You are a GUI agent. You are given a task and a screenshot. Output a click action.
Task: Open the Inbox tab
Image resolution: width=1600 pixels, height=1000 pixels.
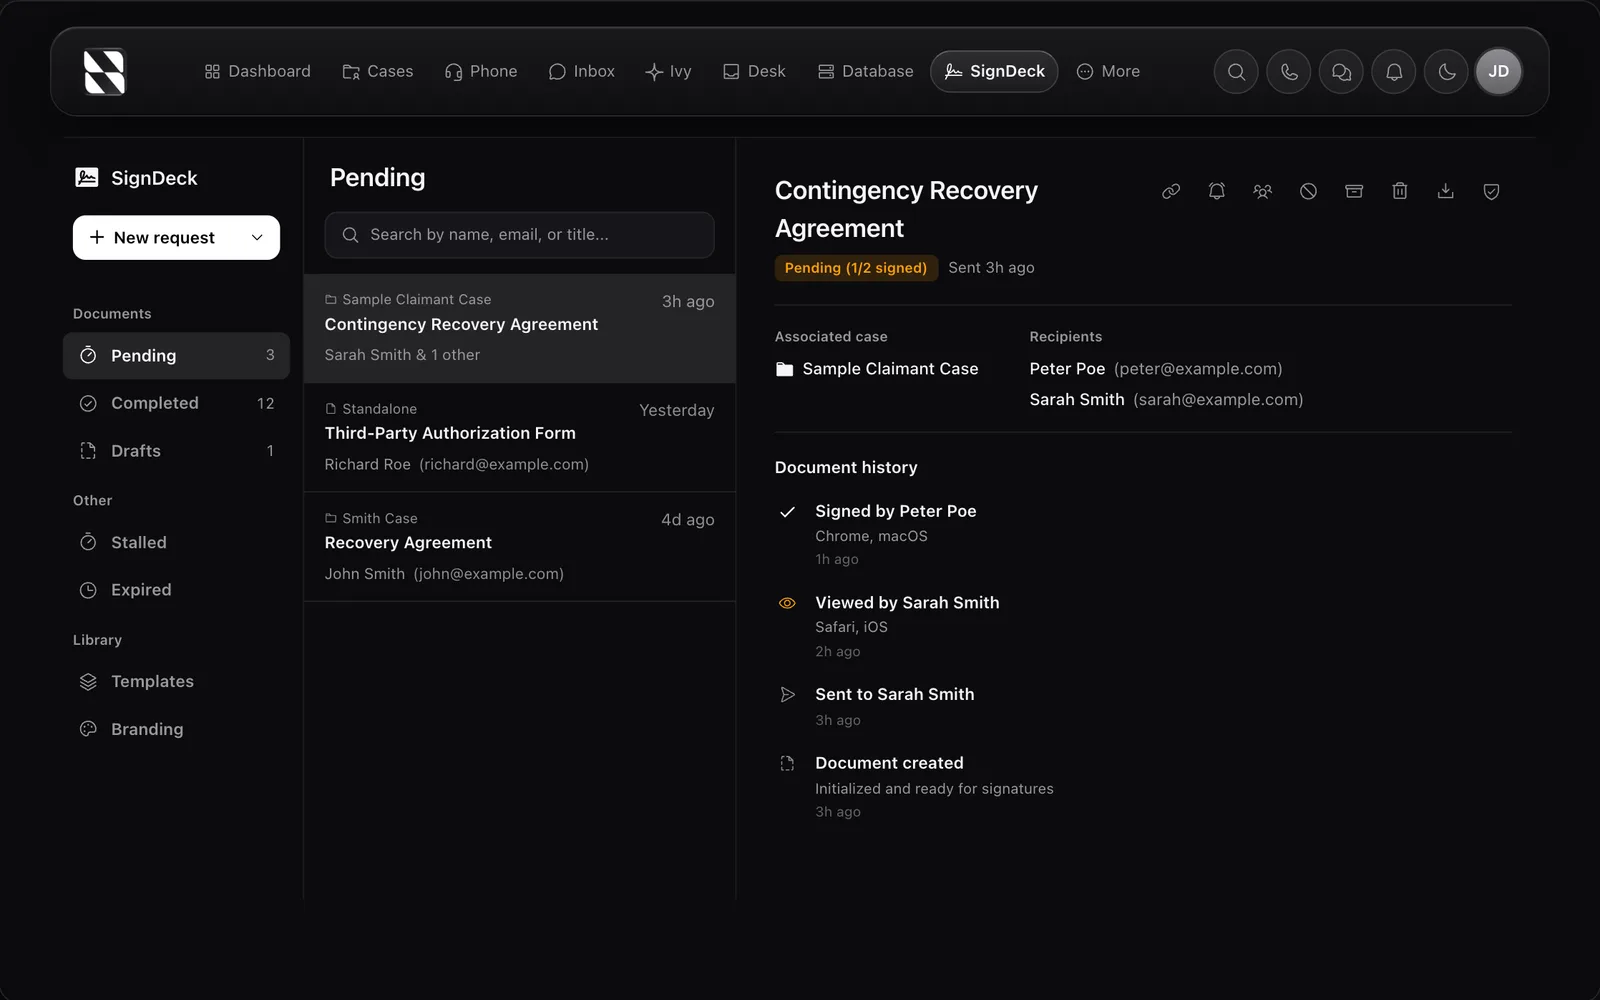coord(582,72)
